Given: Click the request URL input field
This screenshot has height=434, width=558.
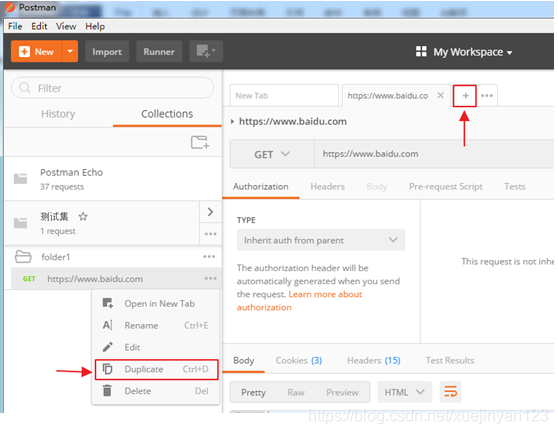Looking at the screenshot, I should (434, 154).
